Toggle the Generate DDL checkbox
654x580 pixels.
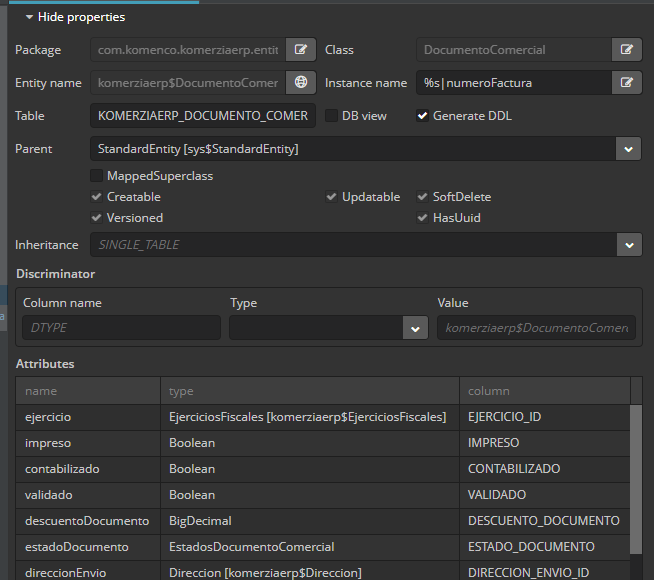(423, 116)
